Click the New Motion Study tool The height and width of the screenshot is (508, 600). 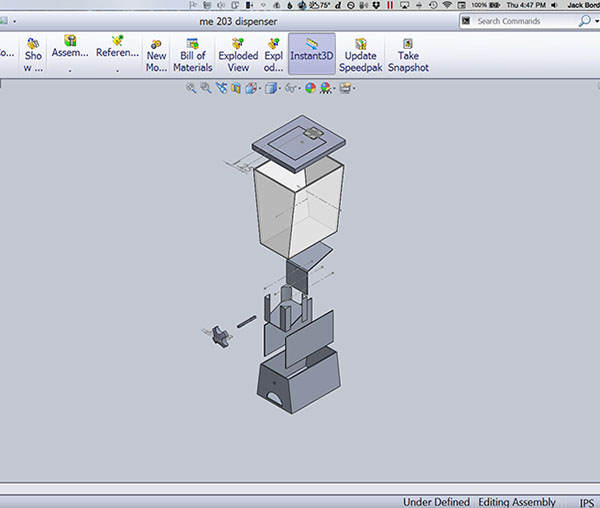click(x=156, y=55)
